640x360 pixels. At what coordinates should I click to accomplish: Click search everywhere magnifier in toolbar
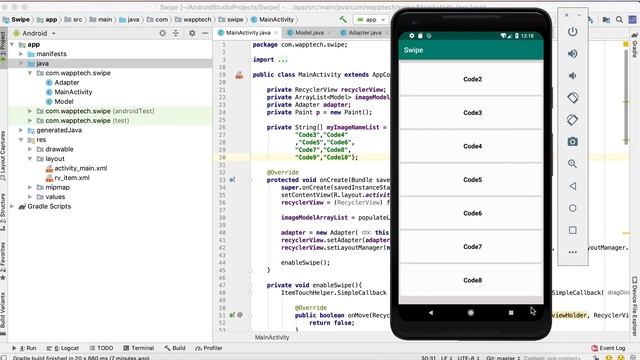click(x=619, y=19)
